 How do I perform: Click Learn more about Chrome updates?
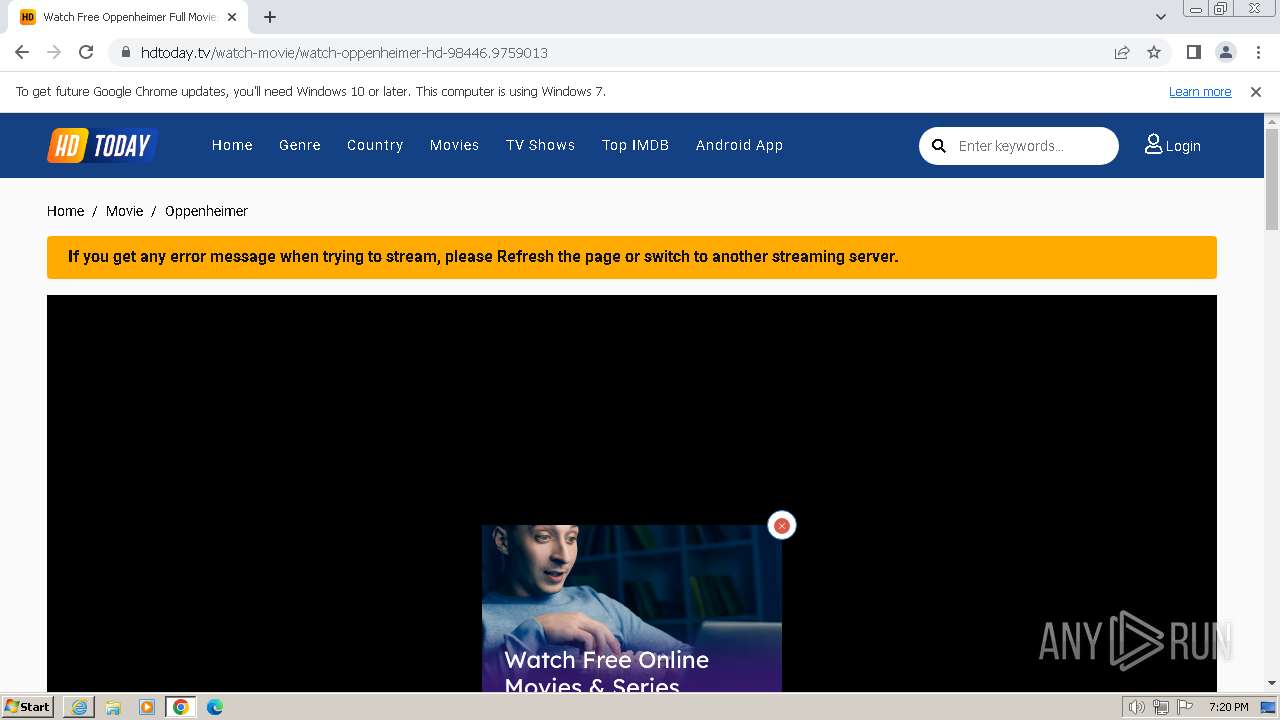tap(1200, 92)
